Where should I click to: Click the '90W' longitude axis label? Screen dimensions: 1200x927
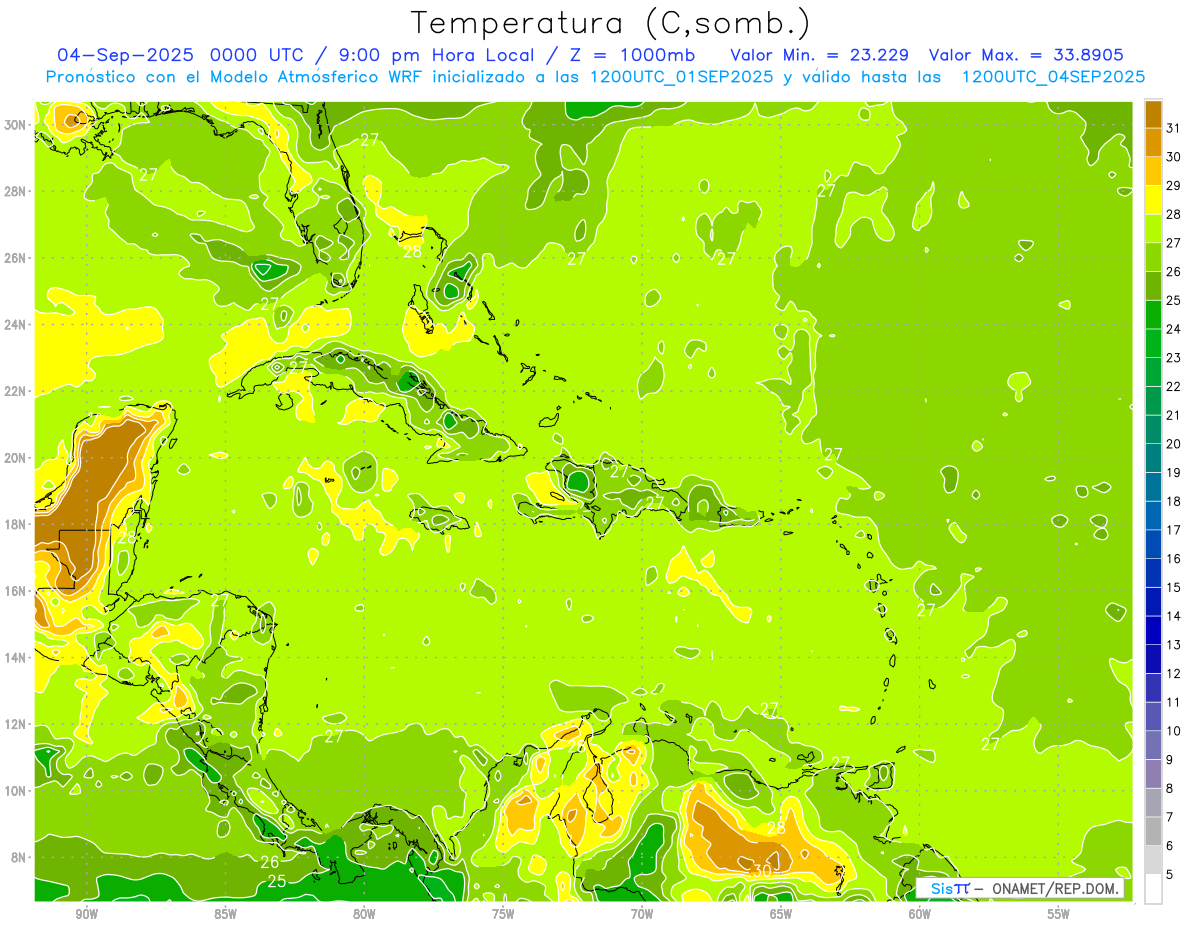pyautogui.click(x=86, y=914)
